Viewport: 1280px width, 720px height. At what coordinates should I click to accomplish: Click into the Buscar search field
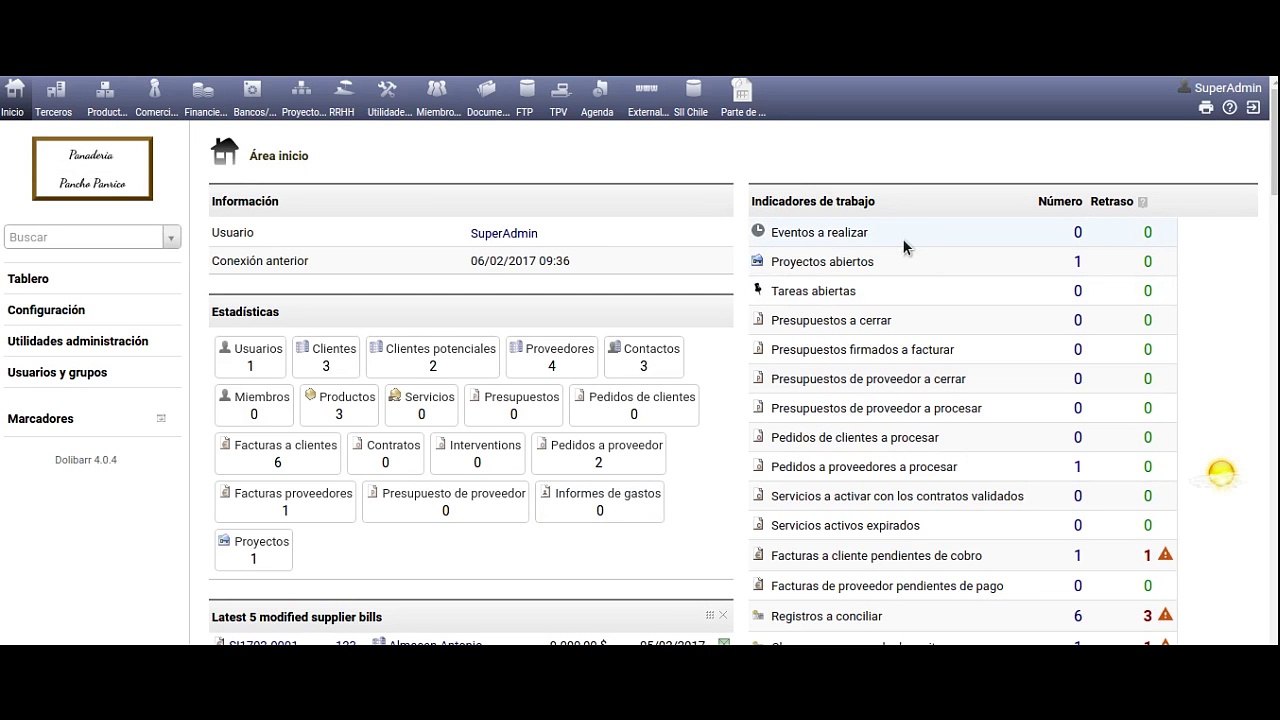tap(84, 237)
